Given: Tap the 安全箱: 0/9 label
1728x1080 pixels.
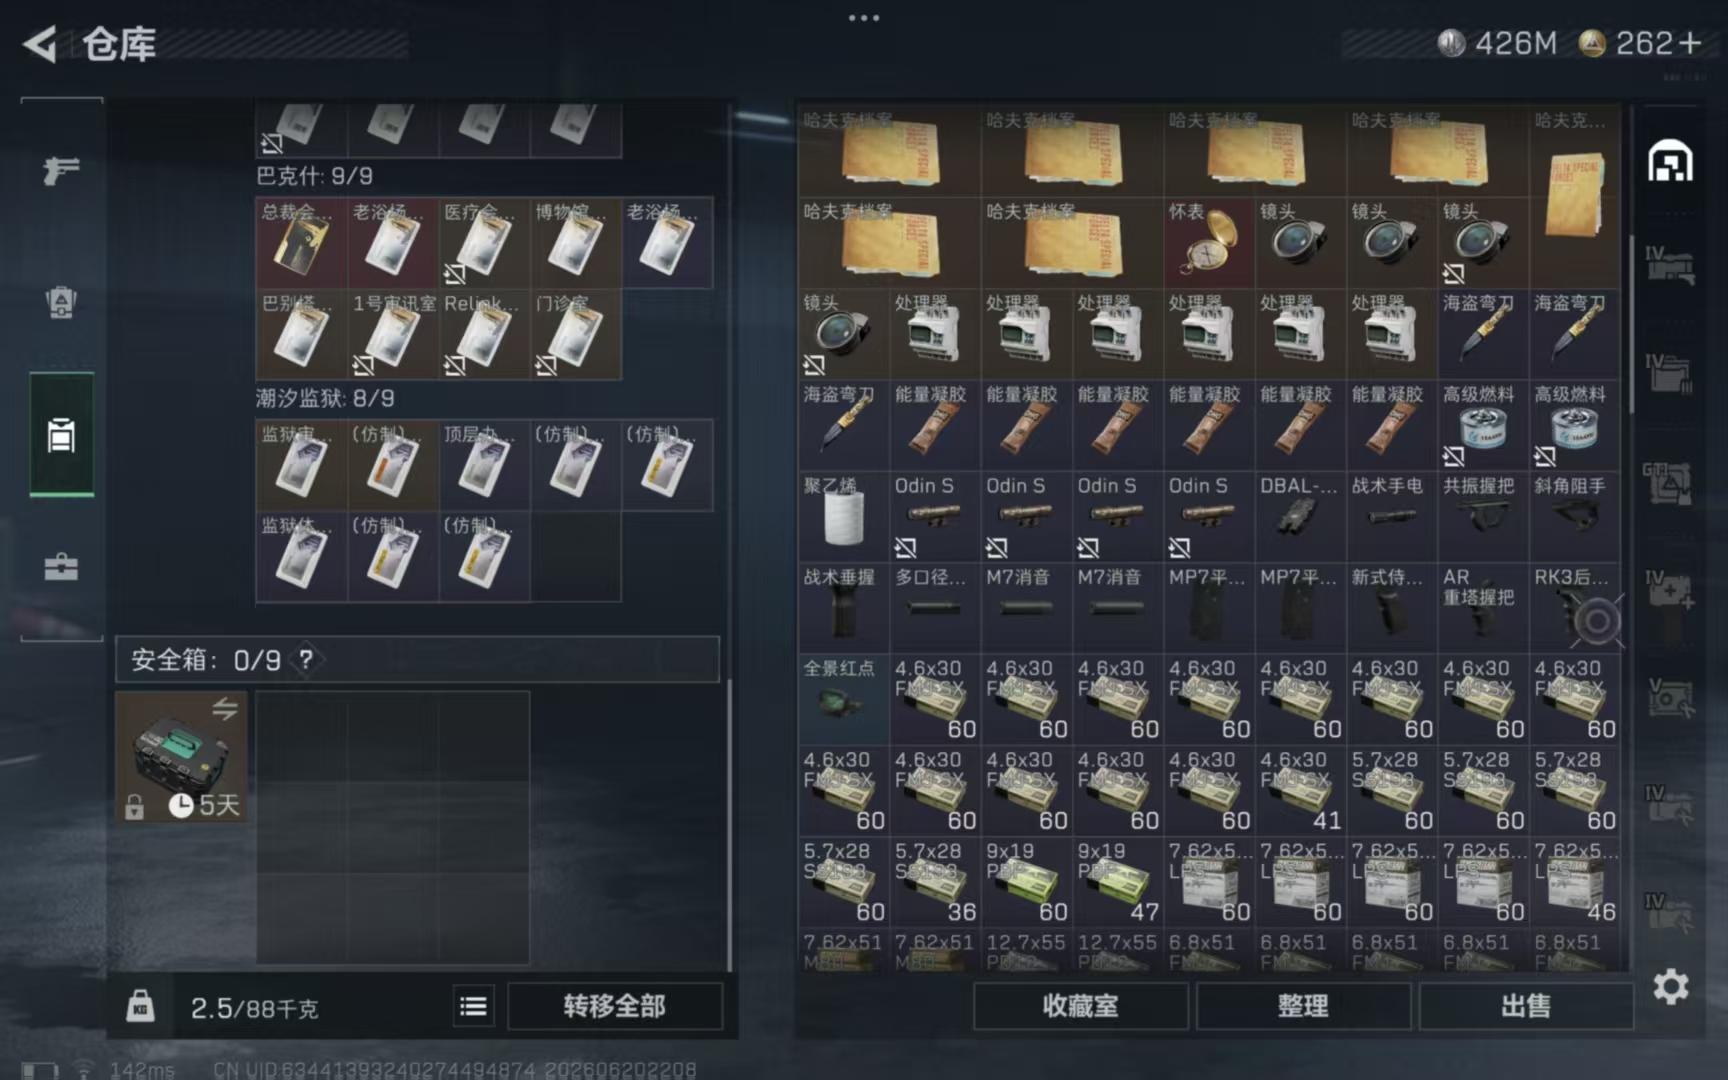Looking at the screenshot, I should click(x=206, y=660).
